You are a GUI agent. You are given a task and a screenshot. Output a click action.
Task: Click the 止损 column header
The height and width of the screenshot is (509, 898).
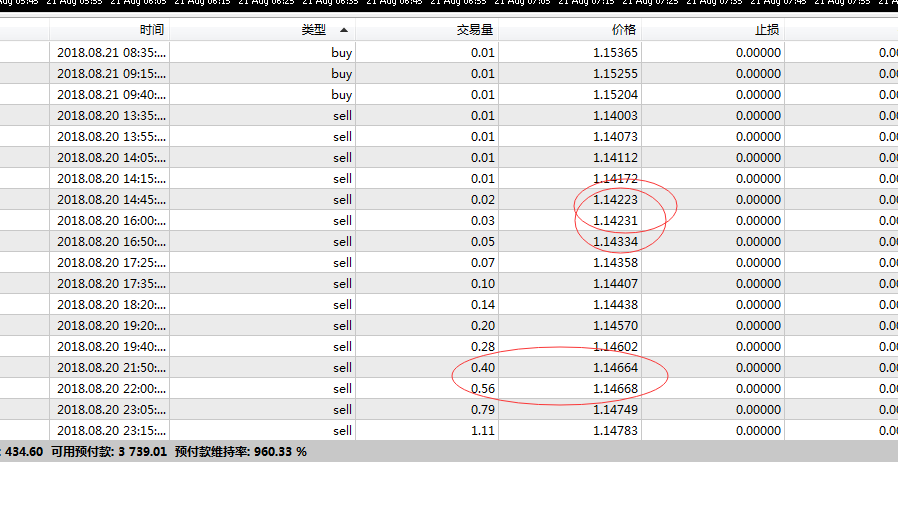713,30
